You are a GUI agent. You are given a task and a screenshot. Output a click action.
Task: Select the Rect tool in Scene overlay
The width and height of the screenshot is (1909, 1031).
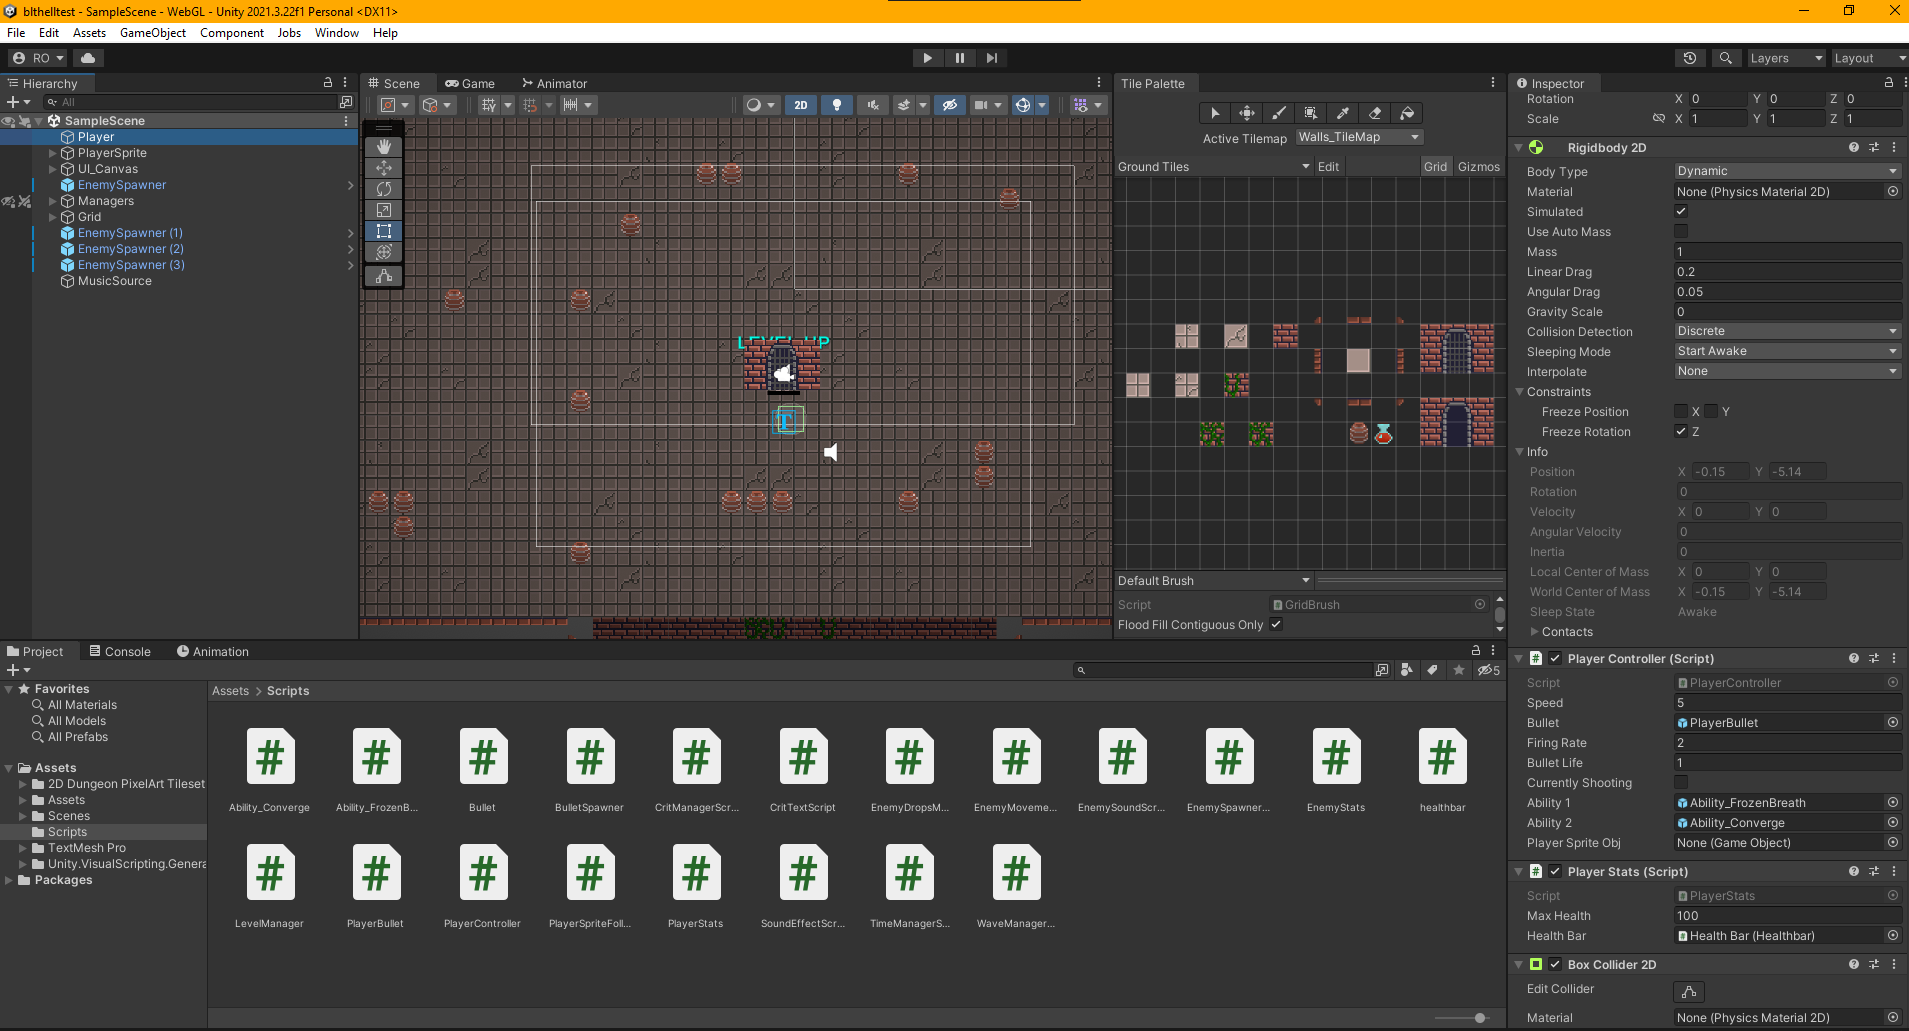click(384, 231)
